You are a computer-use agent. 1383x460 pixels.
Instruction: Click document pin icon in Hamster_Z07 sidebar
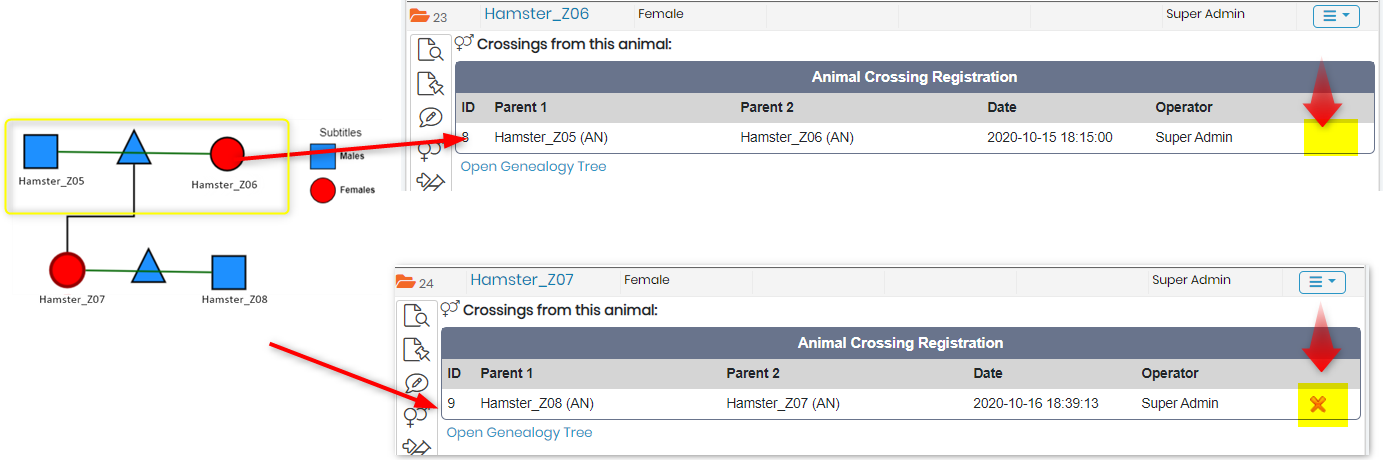pos(416,350)
